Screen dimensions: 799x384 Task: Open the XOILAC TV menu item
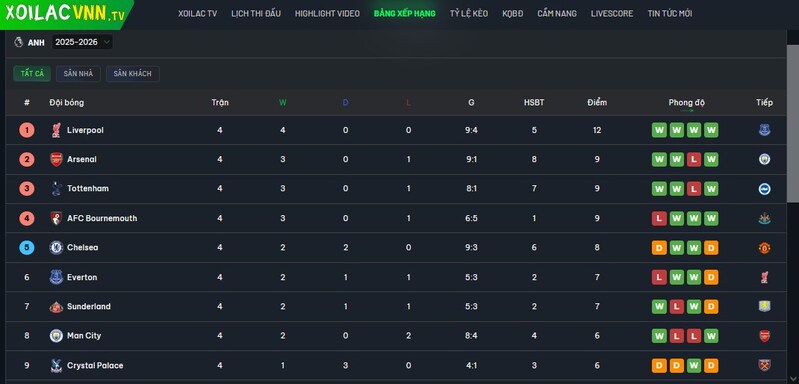[x=197, y=14]
